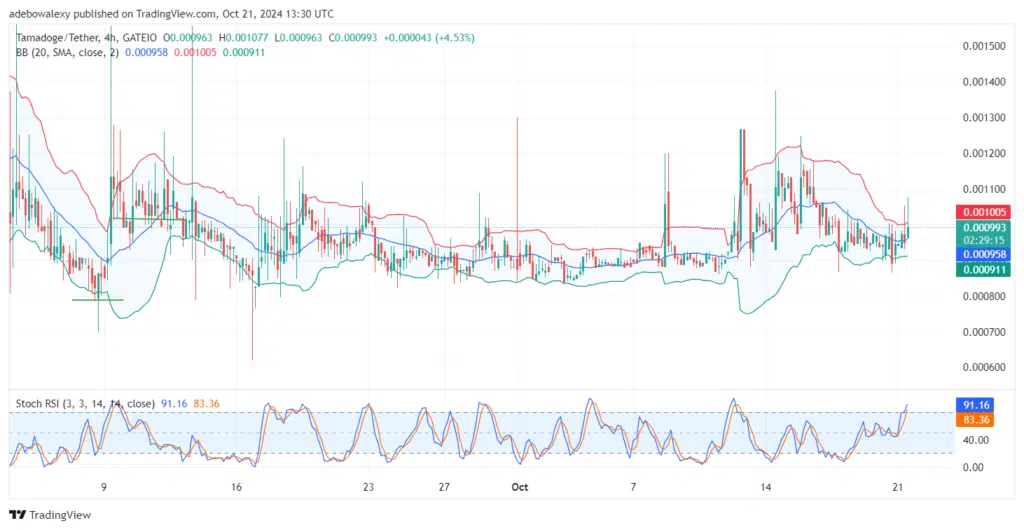Click the 0.000700 price scale label
The width and height of the screenshot is (1024, 530).
pos(983,332)
